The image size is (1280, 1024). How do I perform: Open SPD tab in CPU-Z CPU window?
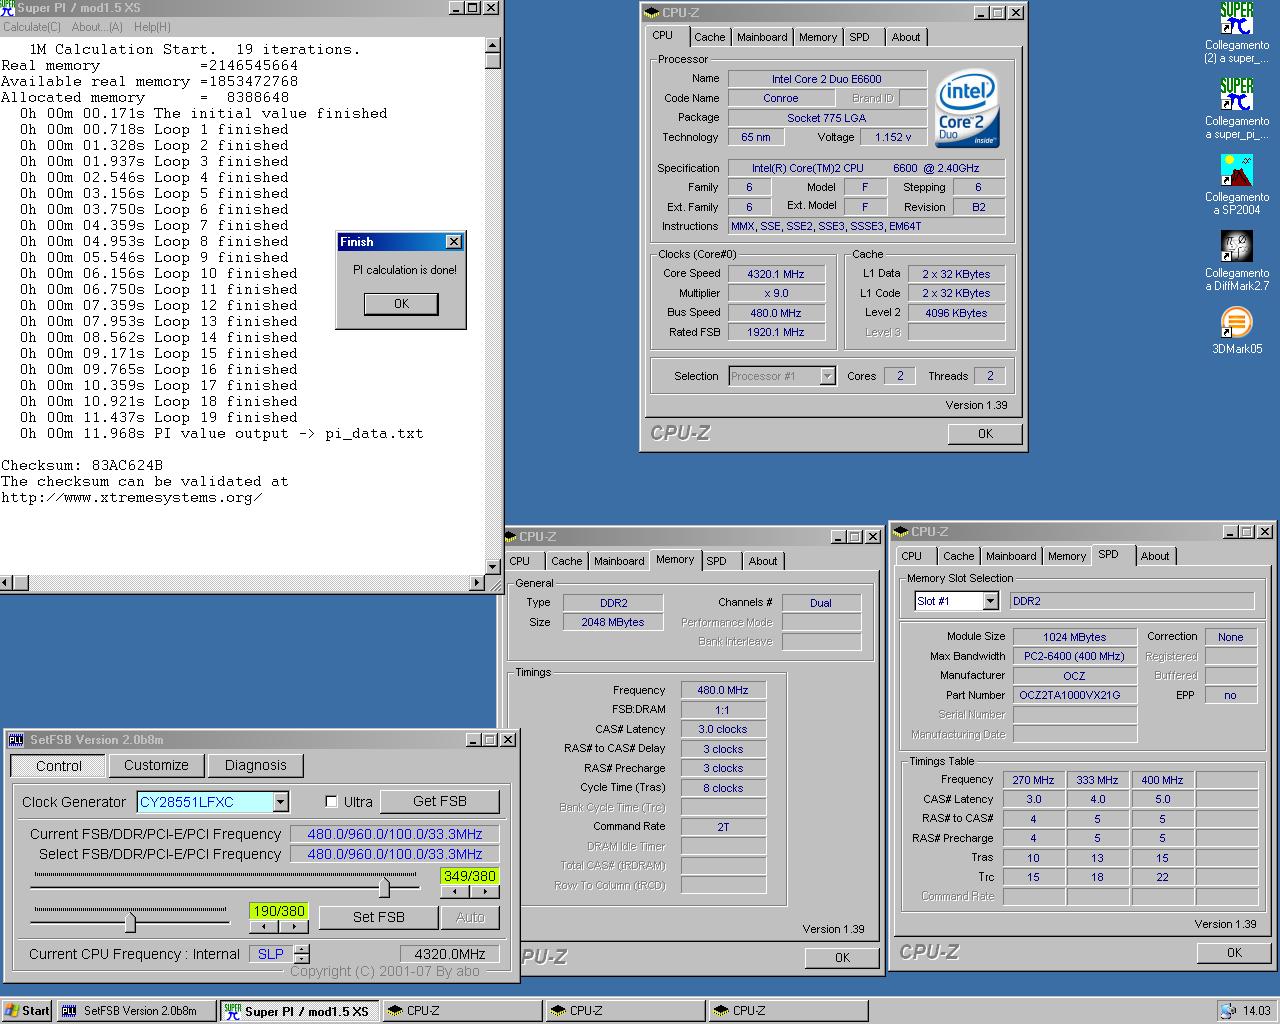click(860, 37)
